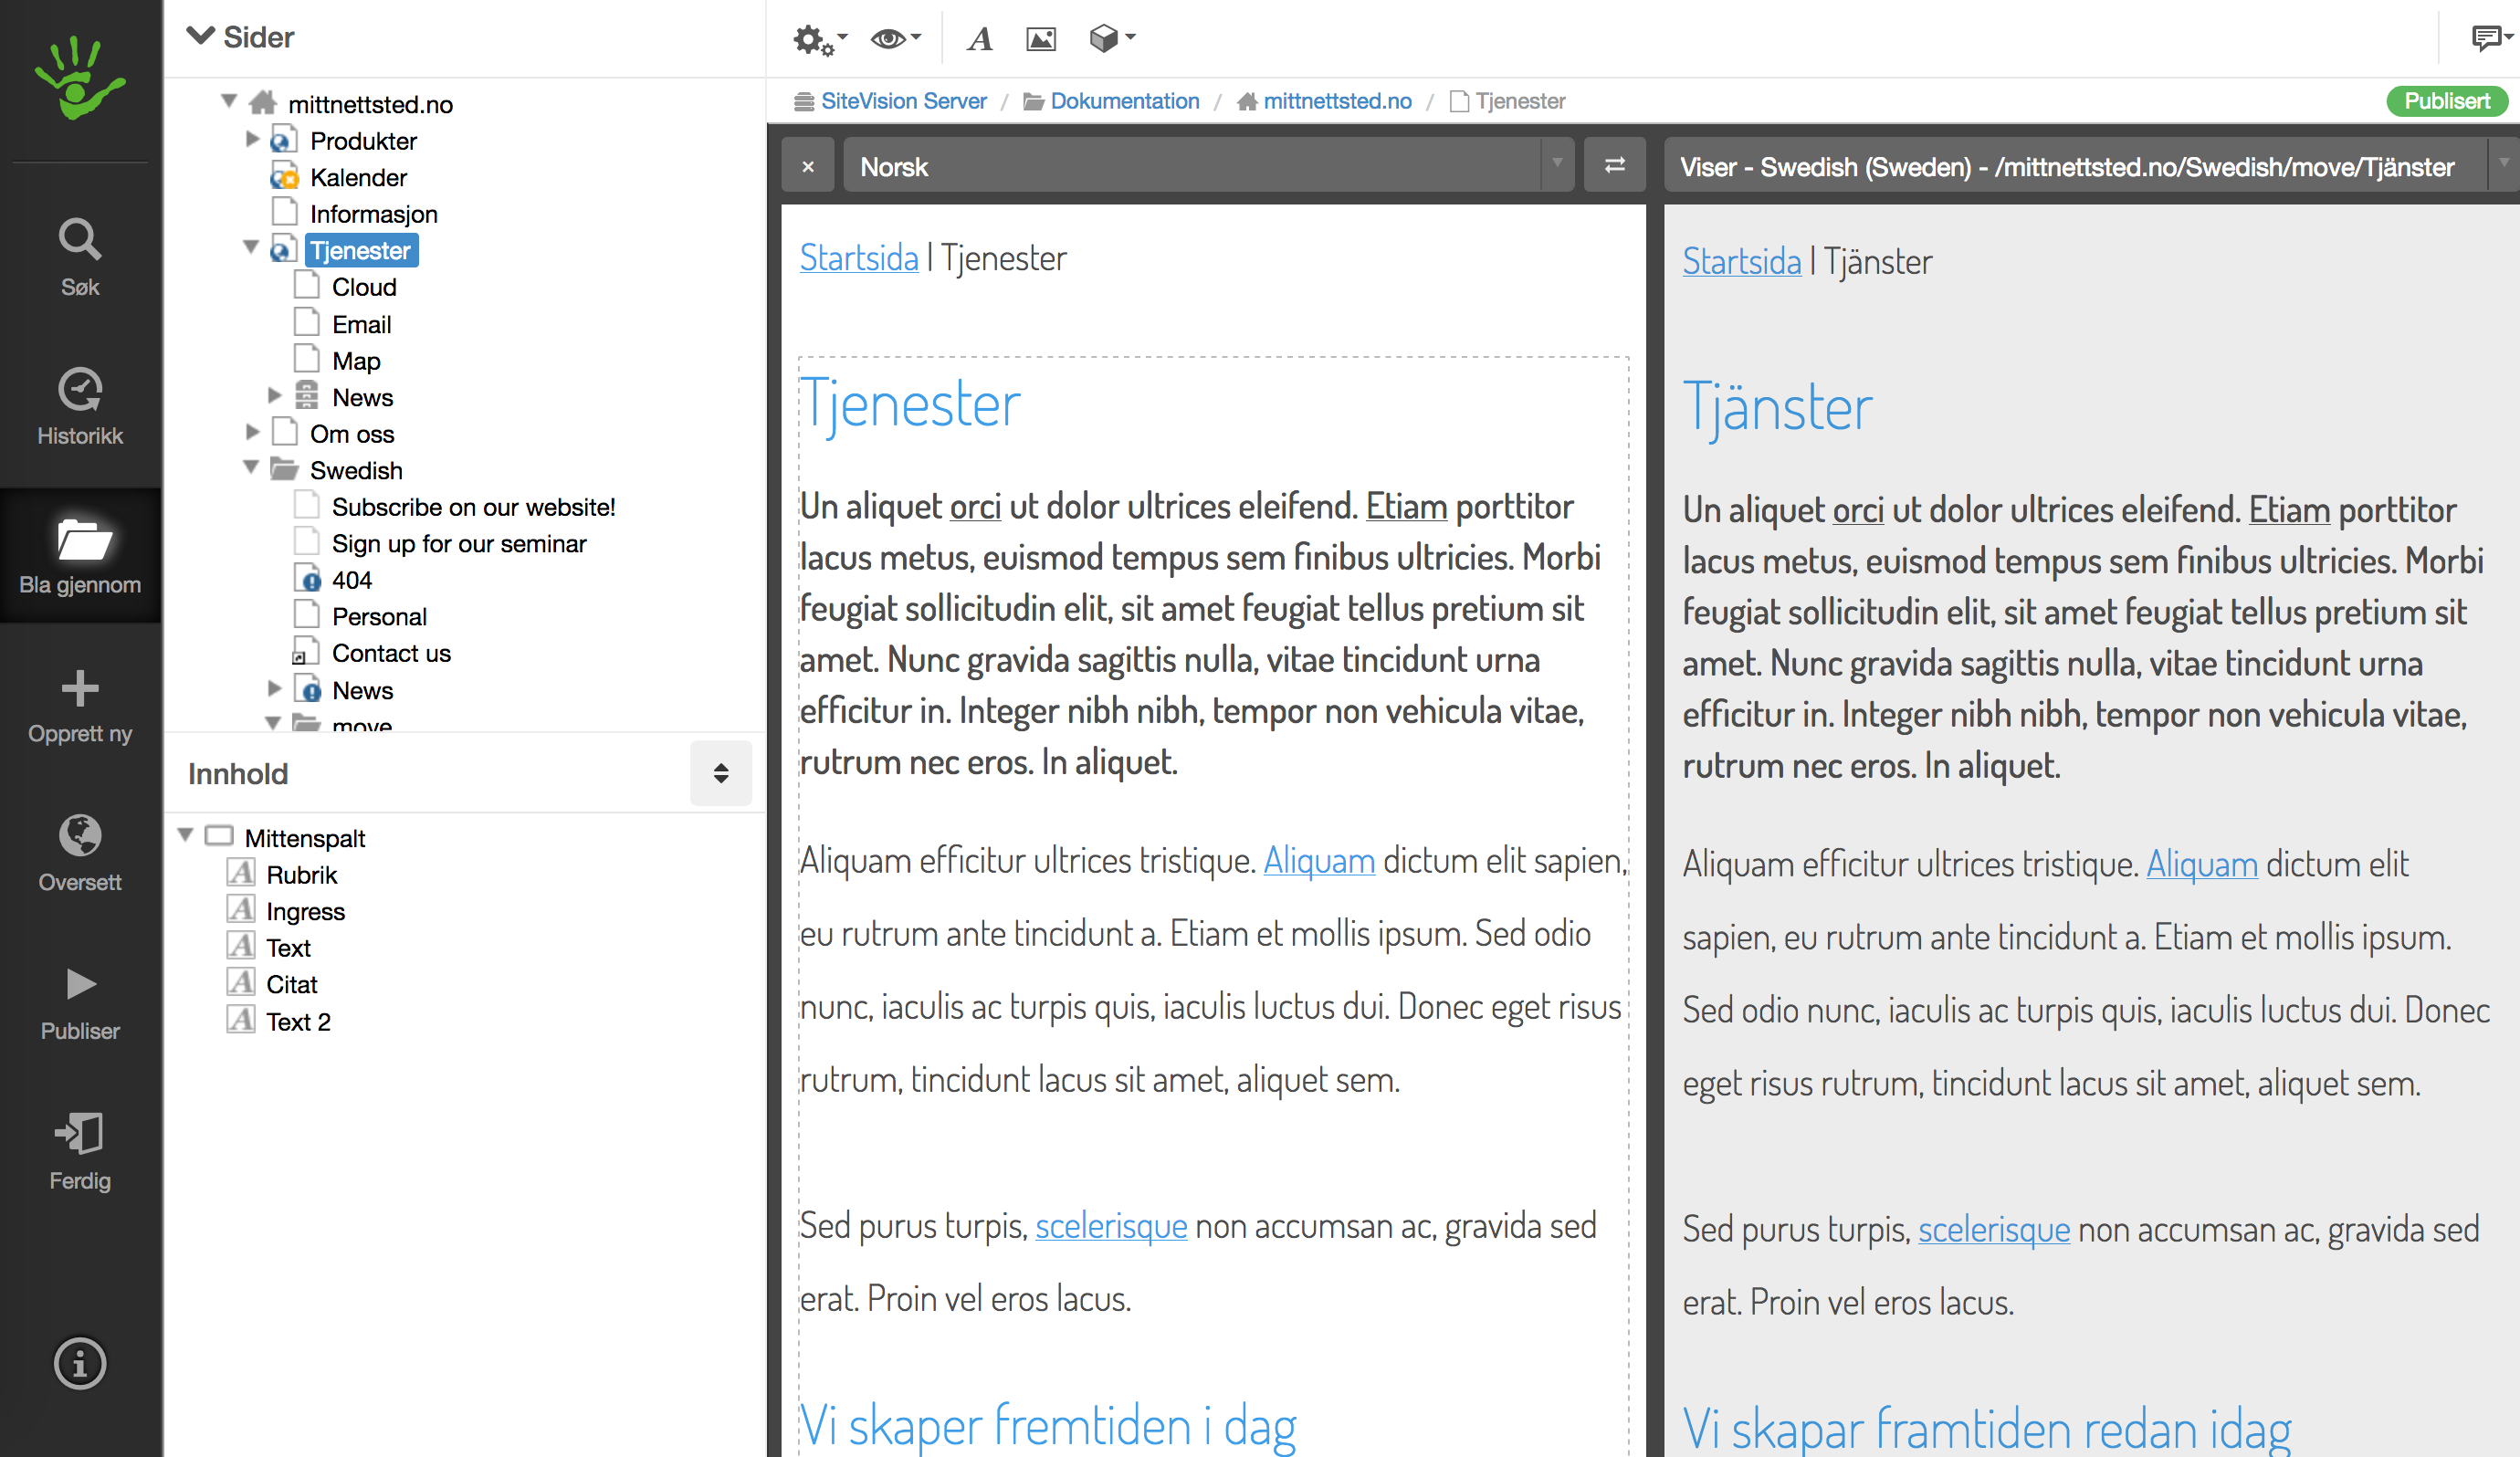Select the Map page in tree
2520x1457 pixels.
pos(356,361)
